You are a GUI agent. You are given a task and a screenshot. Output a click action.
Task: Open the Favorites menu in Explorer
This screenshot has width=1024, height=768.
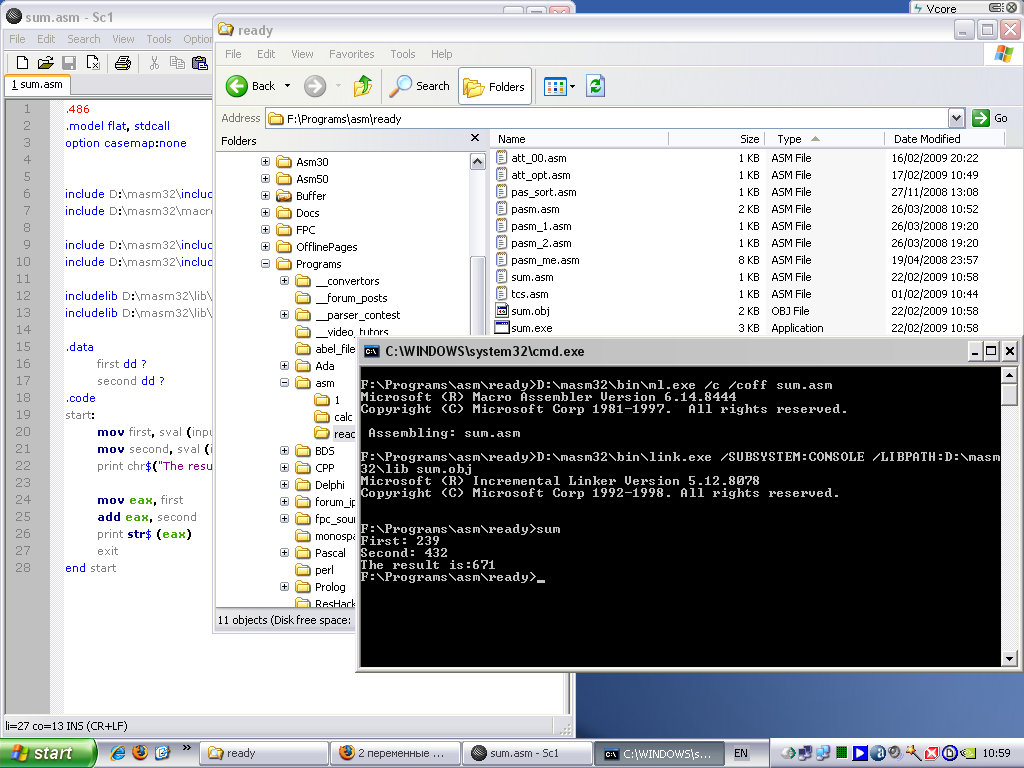[351, 54]
